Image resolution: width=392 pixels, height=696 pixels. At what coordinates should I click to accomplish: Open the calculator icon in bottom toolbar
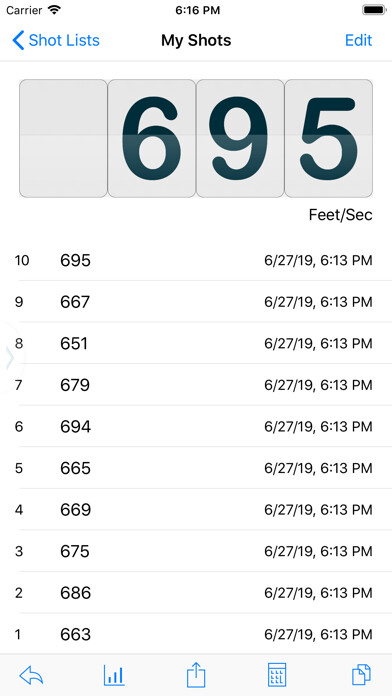pyautogui.click(x=277, y=675)
